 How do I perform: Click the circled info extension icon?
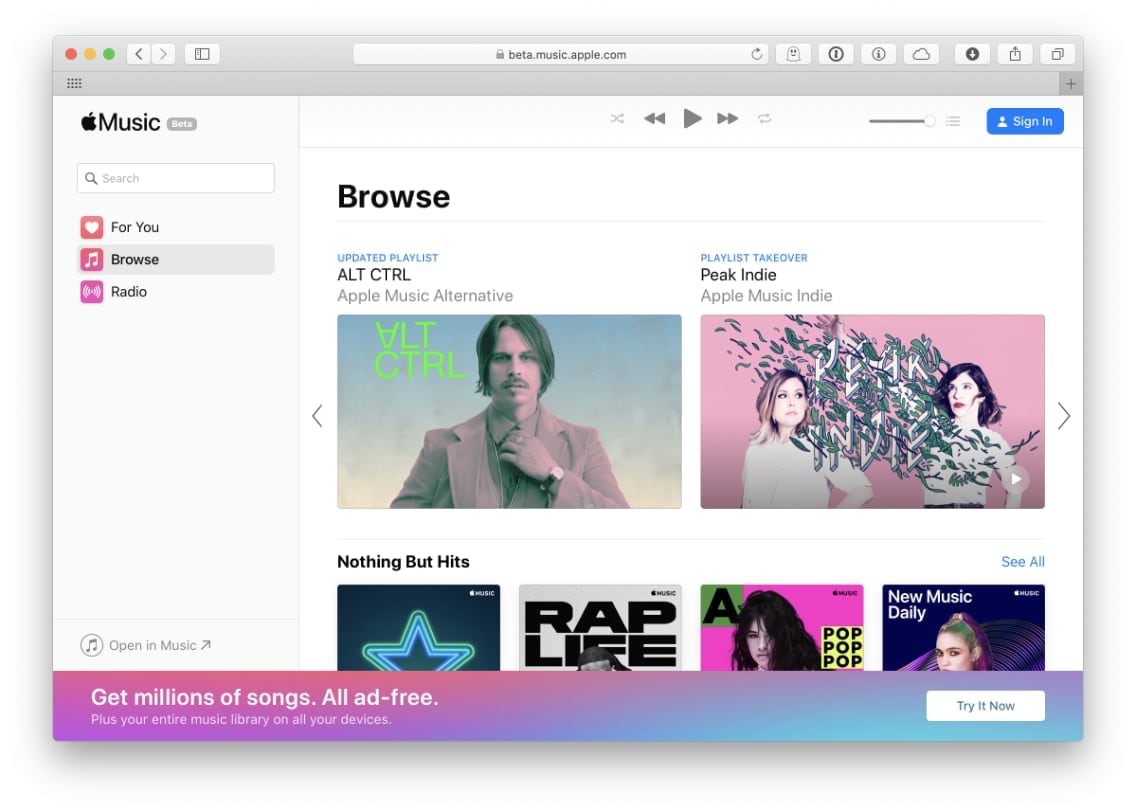pos(878,54)
